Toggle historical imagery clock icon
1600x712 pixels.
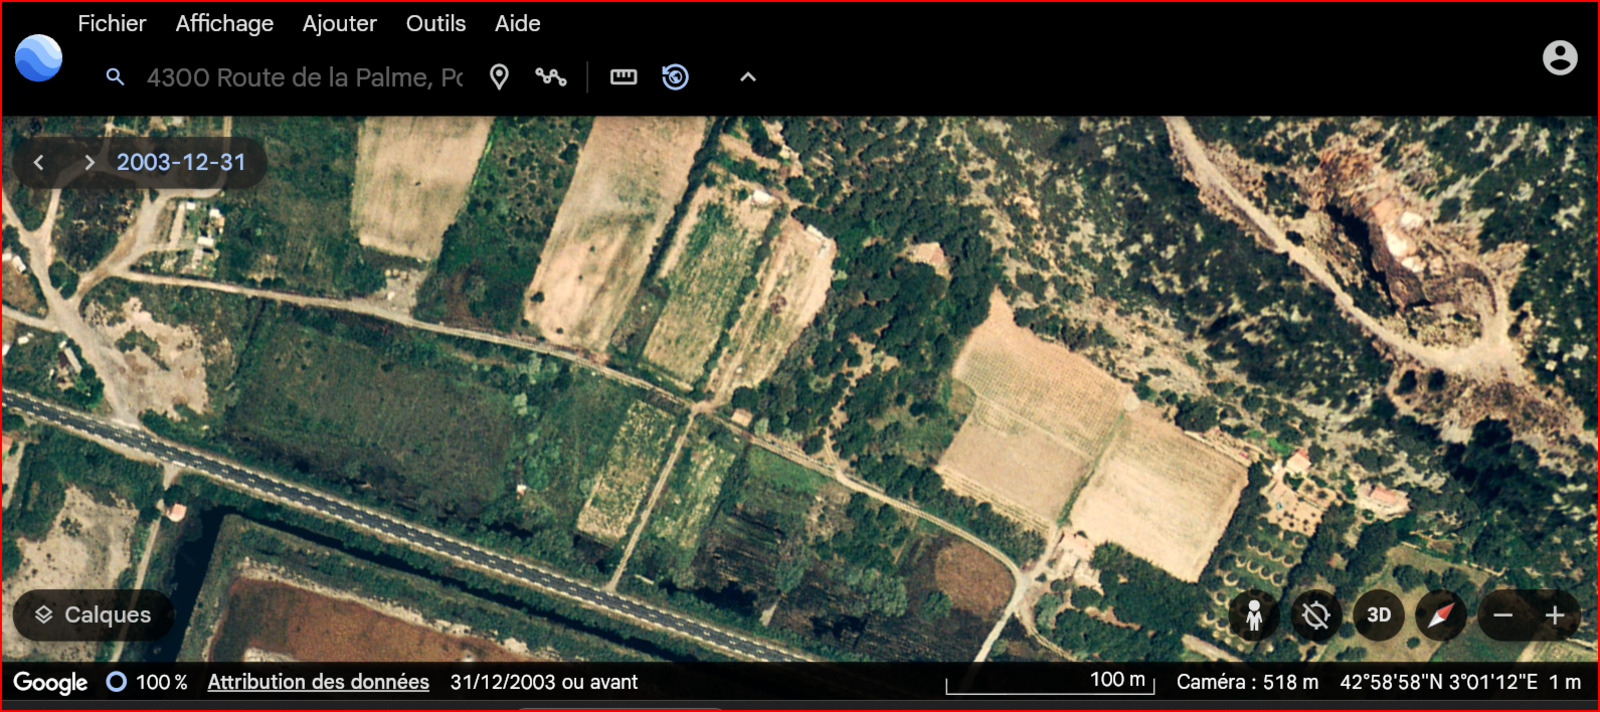pyautogui.click(x=675, y=77)
